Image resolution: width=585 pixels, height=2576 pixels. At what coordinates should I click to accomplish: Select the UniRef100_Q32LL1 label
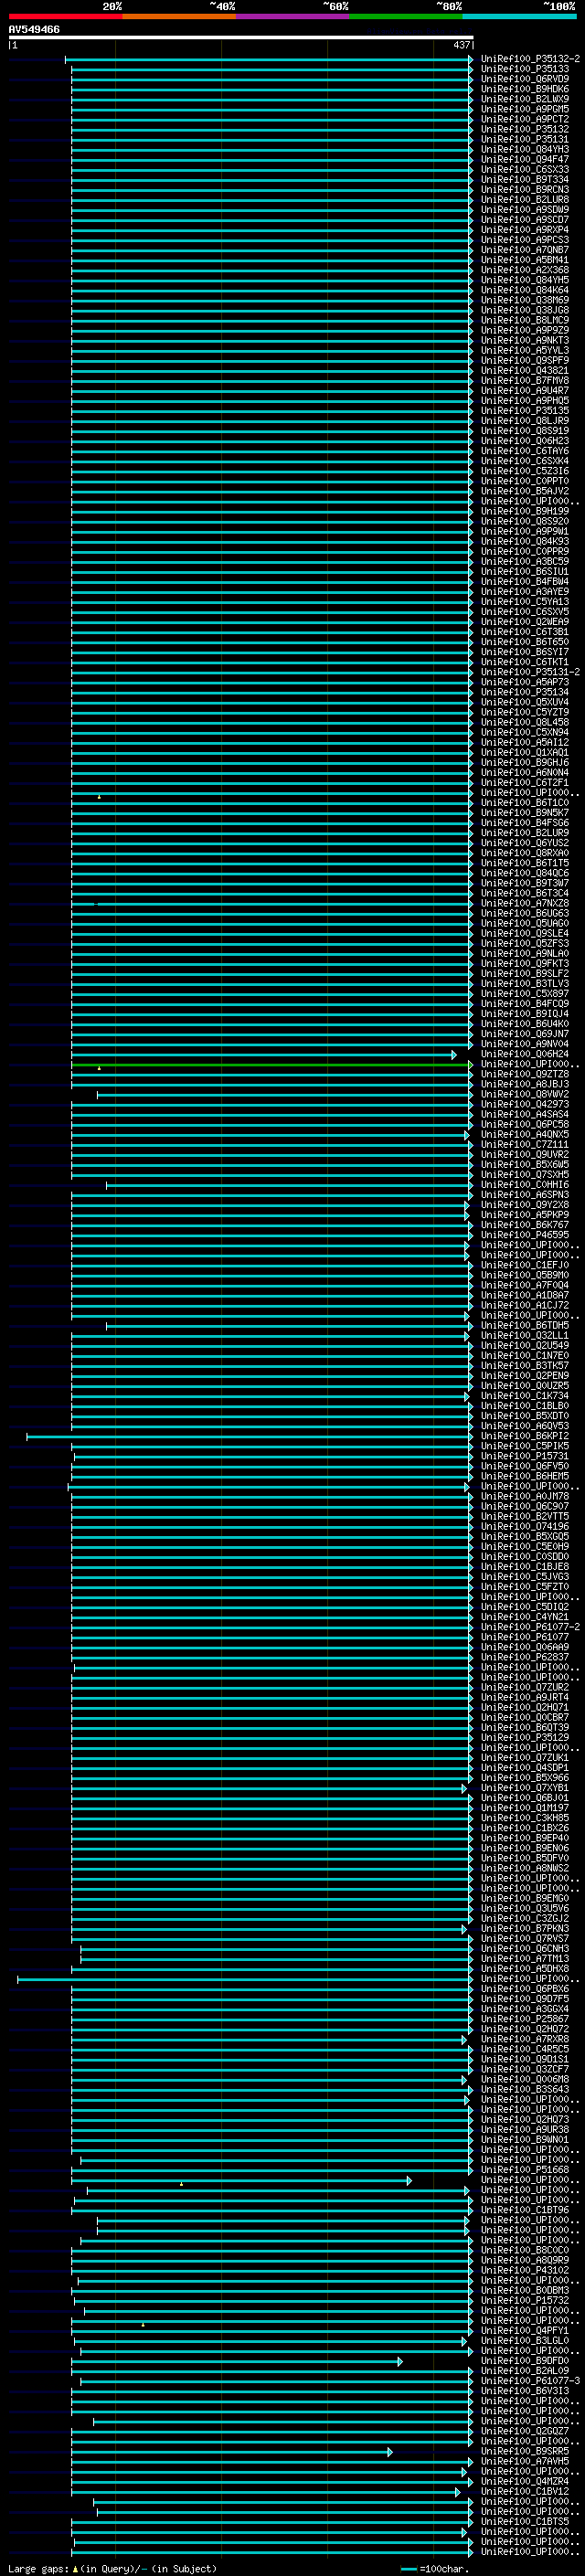(525, 1335)
